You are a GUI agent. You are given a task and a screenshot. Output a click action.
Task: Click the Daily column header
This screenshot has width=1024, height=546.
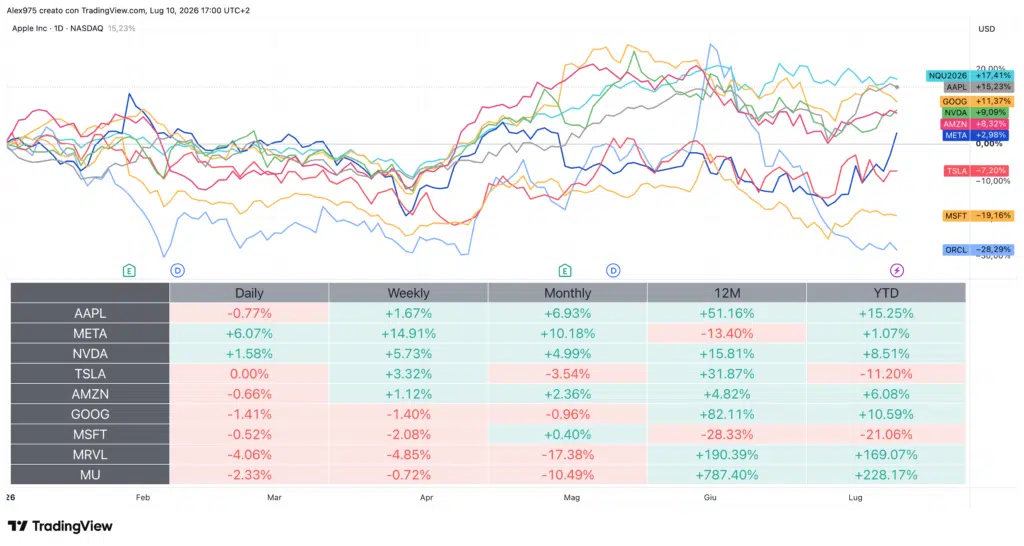point(249,293)
